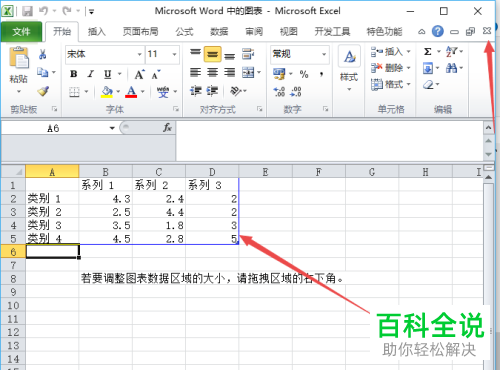Image resolution: width=500 pixels, height=370 pixels.
Task: Click AutoSum sigma icon
Action: [428, 52]
